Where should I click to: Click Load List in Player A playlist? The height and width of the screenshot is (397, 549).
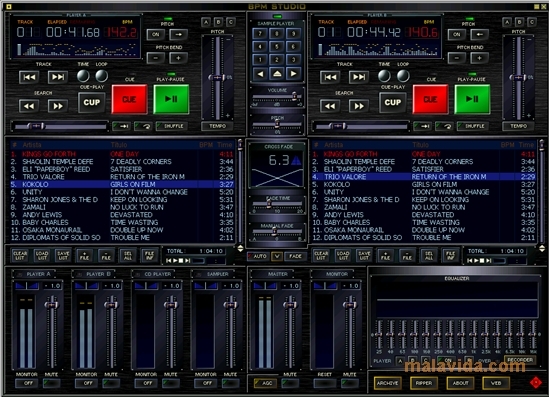[42, 255]
